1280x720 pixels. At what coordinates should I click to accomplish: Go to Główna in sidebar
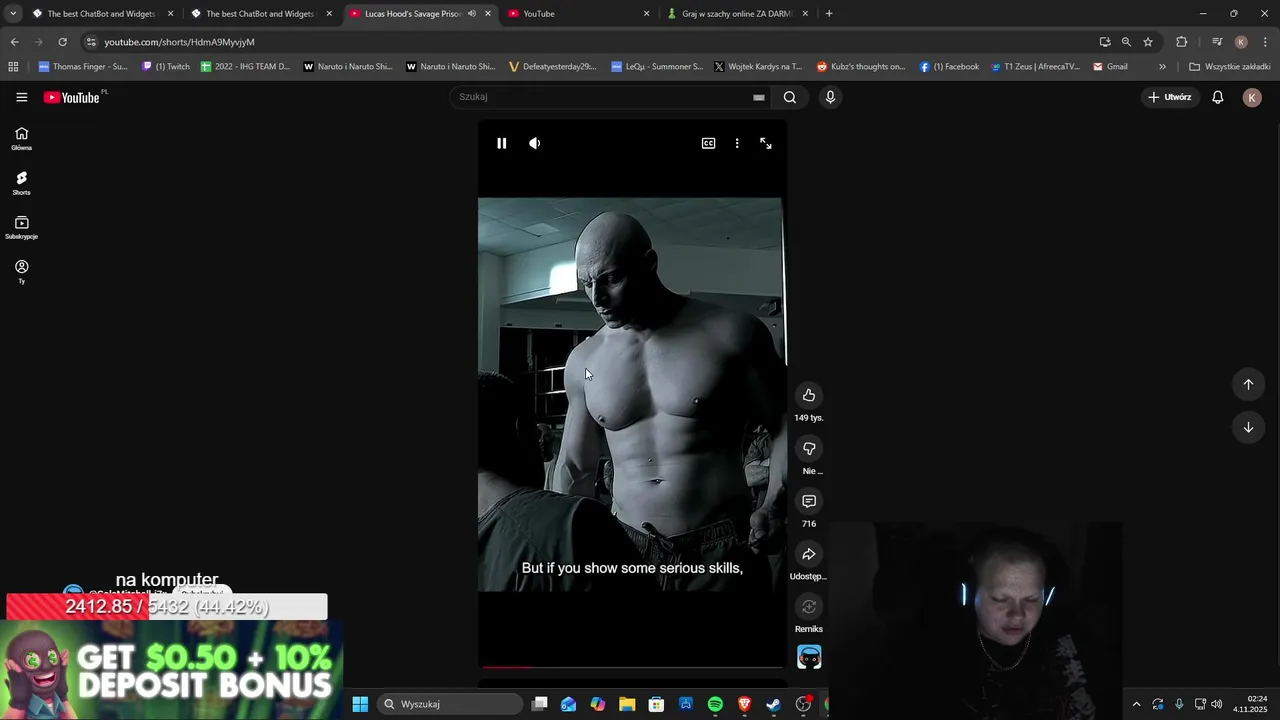coord(21,139)
